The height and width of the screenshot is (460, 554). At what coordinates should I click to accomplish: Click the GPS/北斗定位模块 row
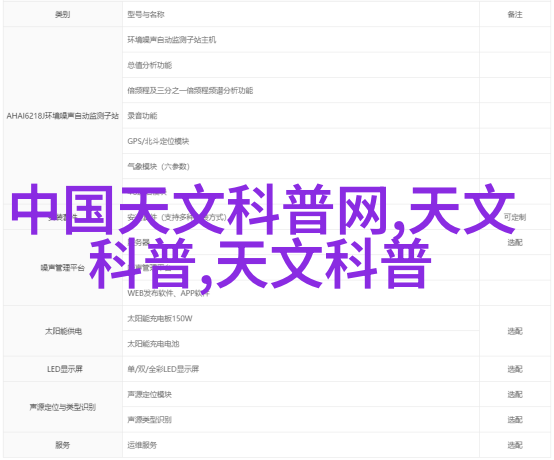(x=301, y=141)
